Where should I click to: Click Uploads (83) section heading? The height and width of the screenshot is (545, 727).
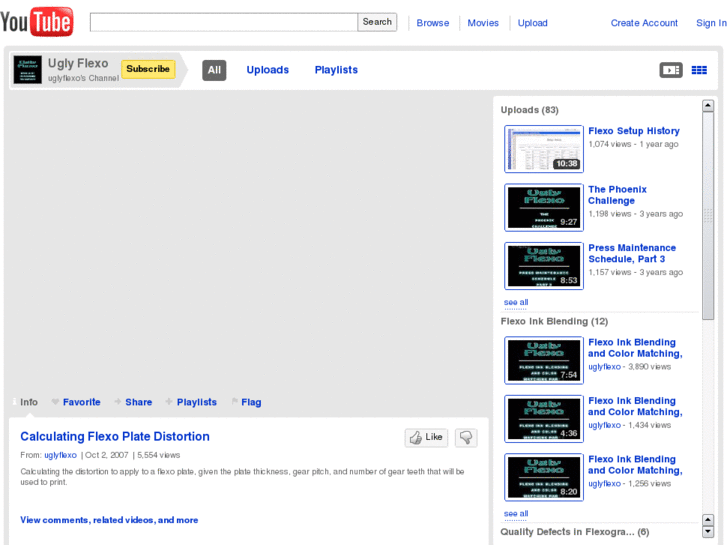529,110
